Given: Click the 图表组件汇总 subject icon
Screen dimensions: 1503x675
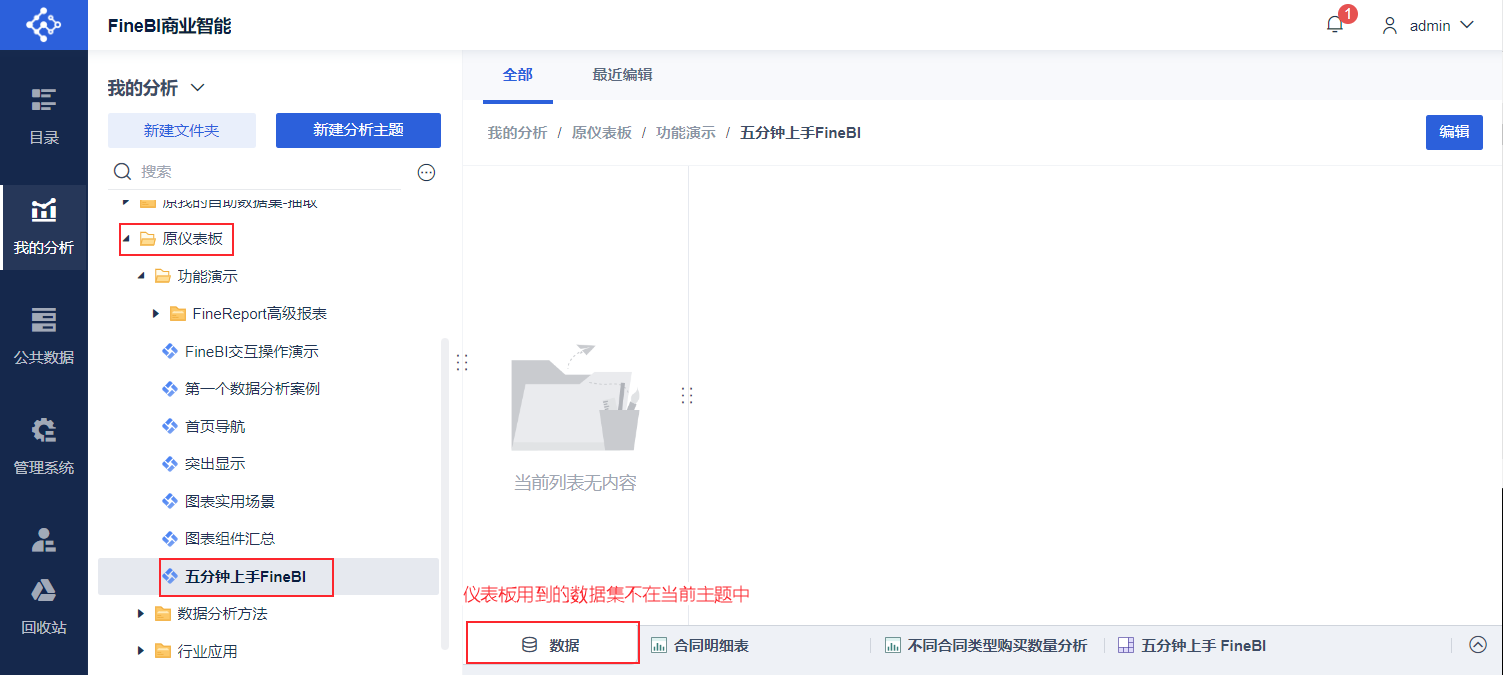Looking at the screenshot, I should 170,538.
